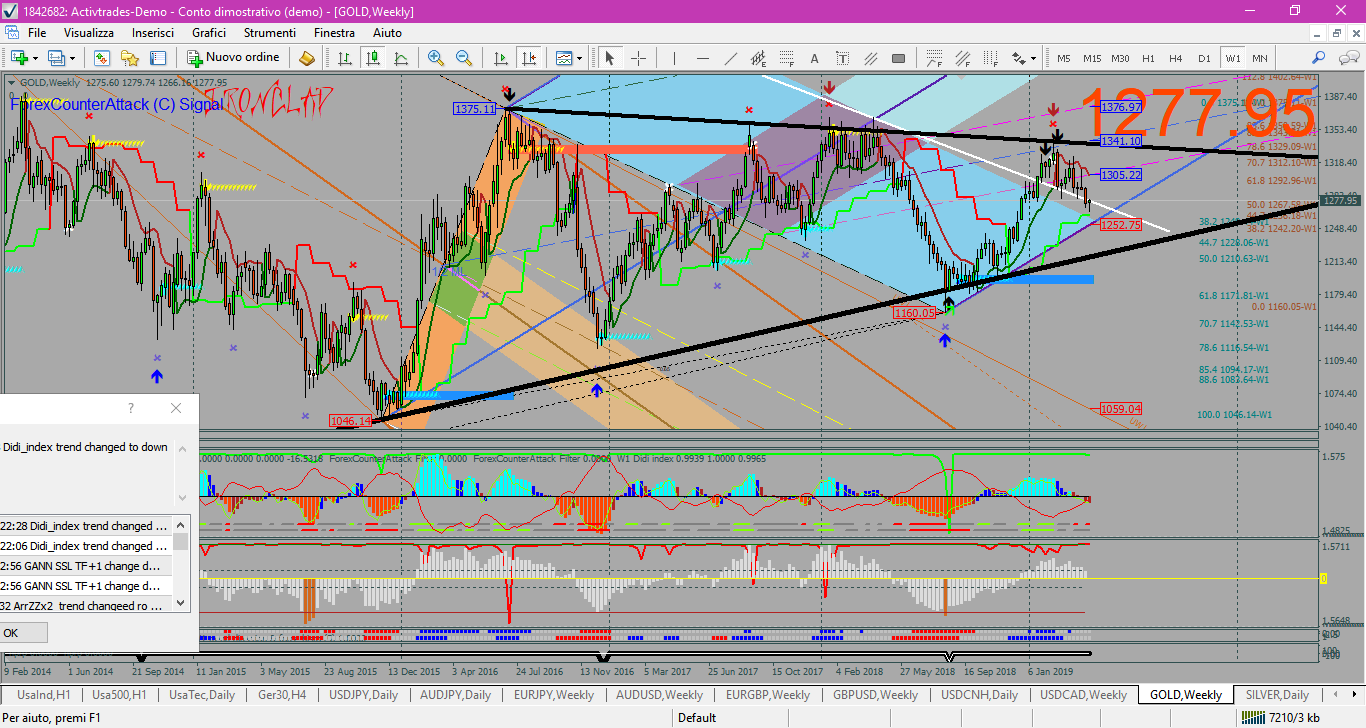Select the trendline drawing tool
This screenshot has height=728, width=1366.
(731, 57)
